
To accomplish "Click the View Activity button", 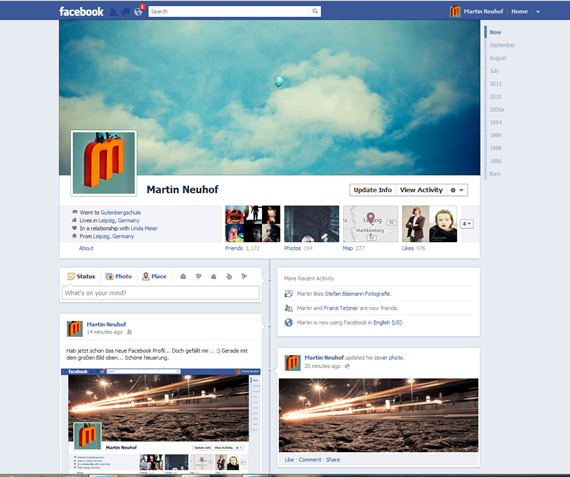I will 421,190.
